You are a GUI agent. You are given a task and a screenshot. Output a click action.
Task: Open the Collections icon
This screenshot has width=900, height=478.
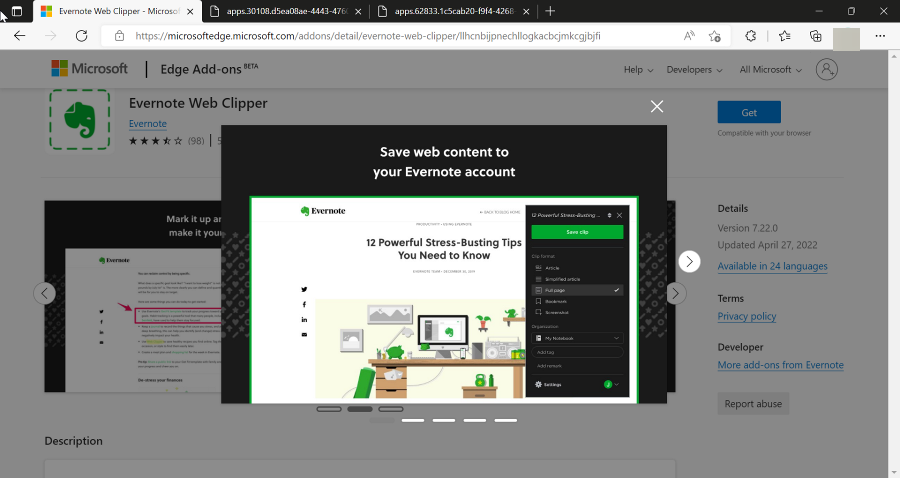[816, 36]
